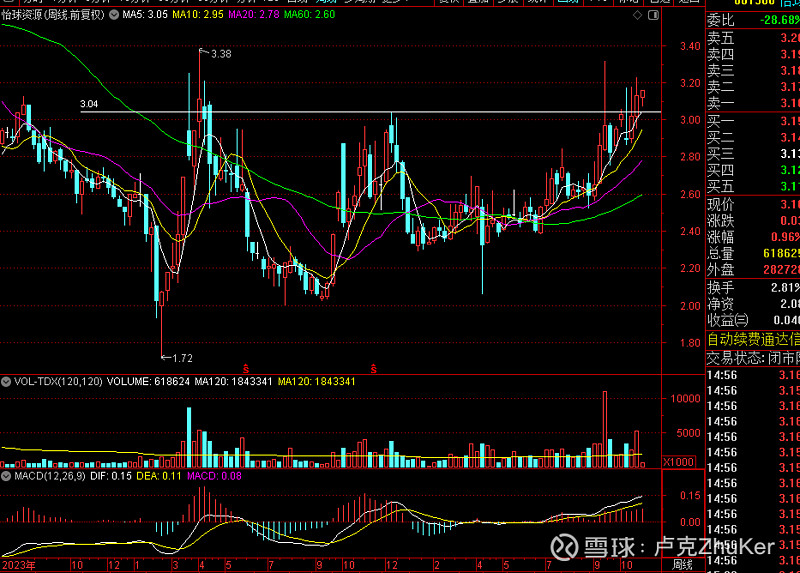Select the 3.04 horizontal line label
Viewport: 800px width, 573px height.
[x=89, y=104]
